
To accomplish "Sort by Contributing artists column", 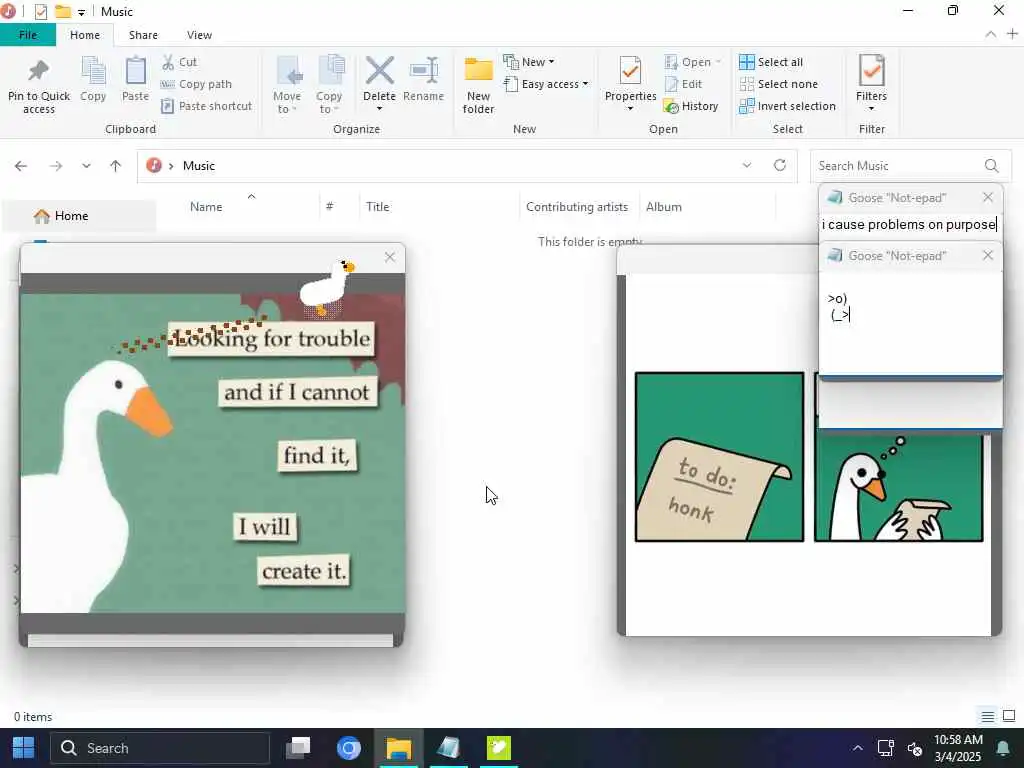I will point(577,206).
